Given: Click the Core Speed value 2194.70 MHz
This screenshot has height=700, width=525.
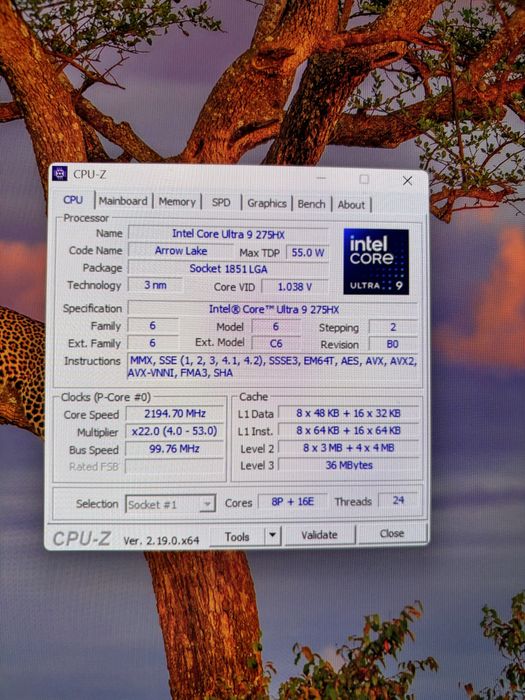Looking at the screenshot, I should tap(175, 414).
